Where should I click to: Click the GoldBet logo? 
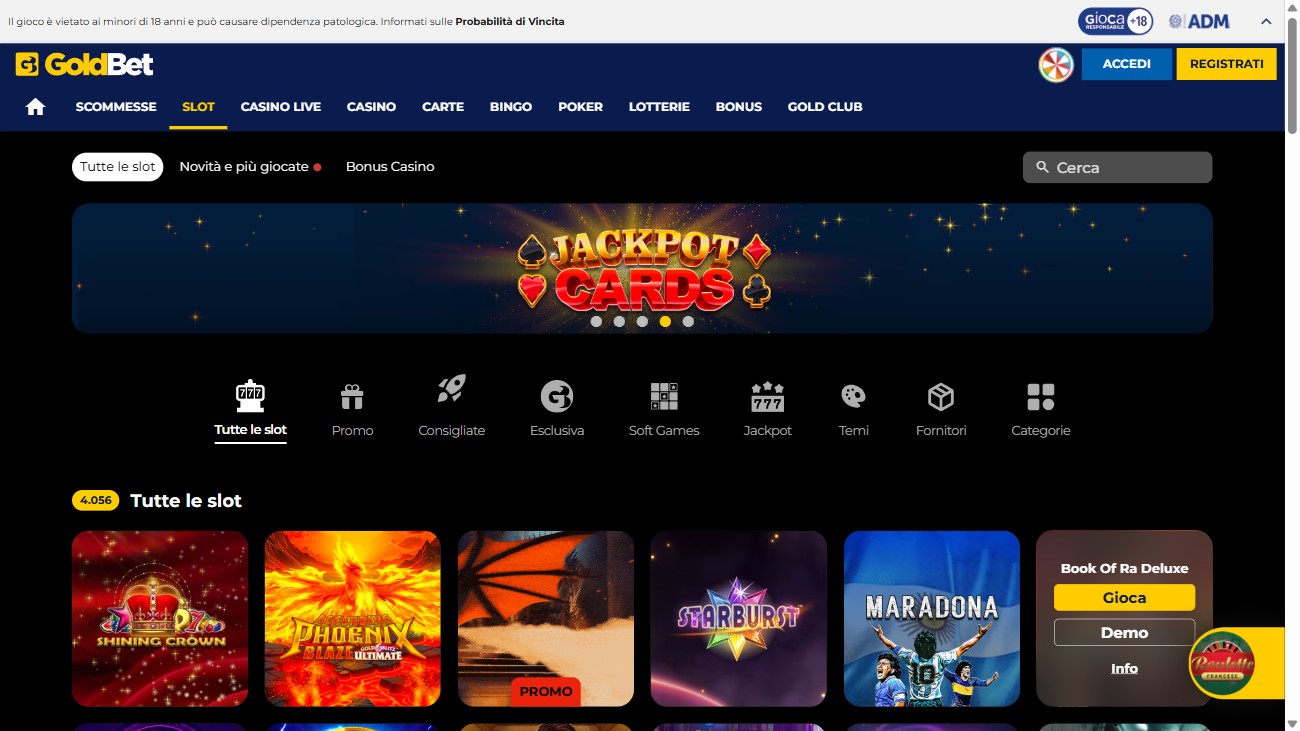click(x=85, y=64)
